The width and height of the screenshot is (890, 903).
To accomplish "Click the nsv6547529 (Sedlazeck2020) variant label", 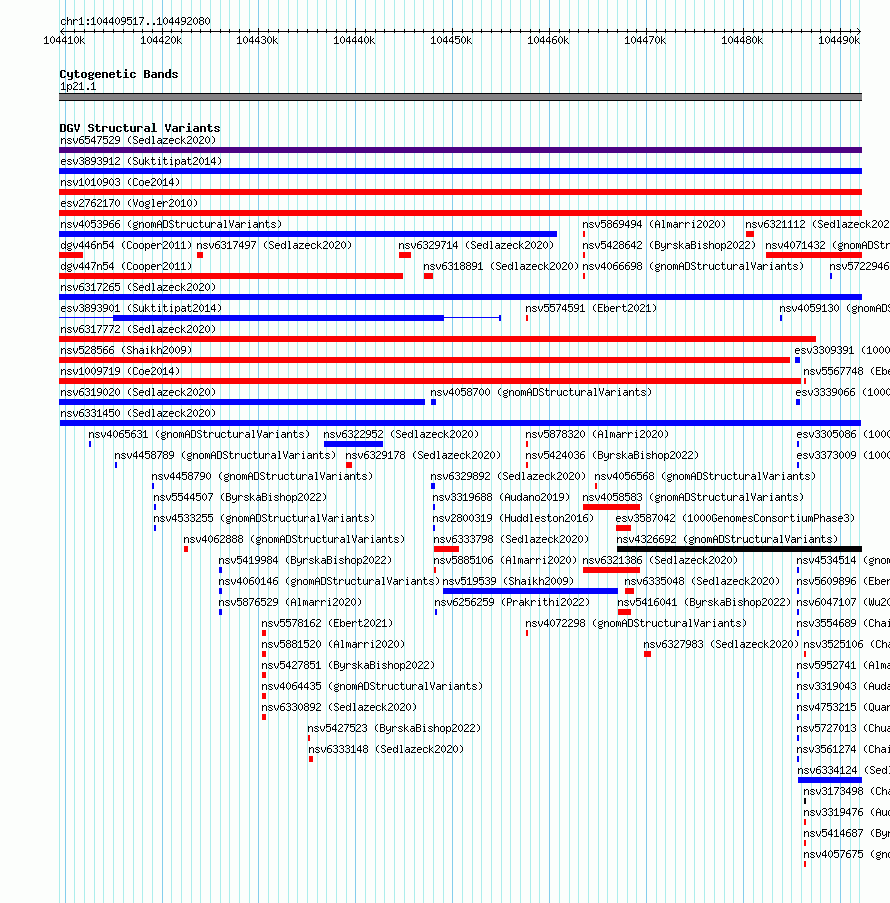I will pyautogui.click(x=138, y=140).
